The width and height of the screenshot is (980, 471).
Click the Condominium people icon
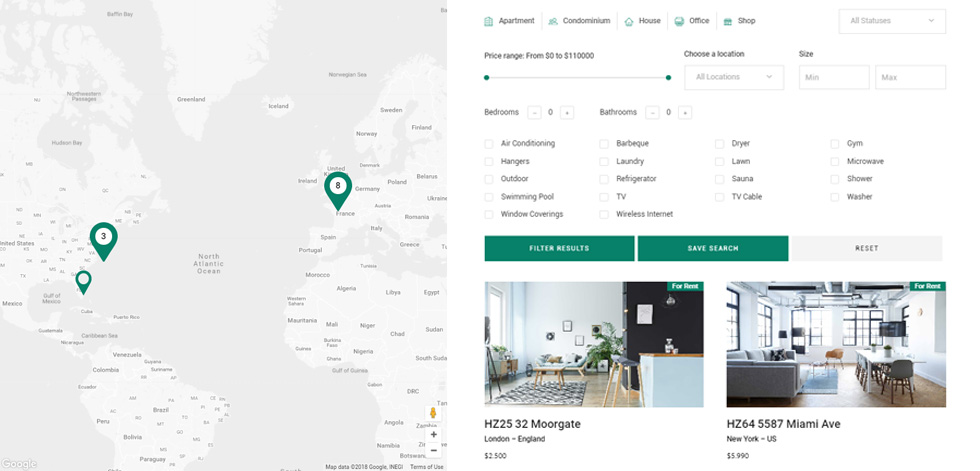[x=553, y=21]
